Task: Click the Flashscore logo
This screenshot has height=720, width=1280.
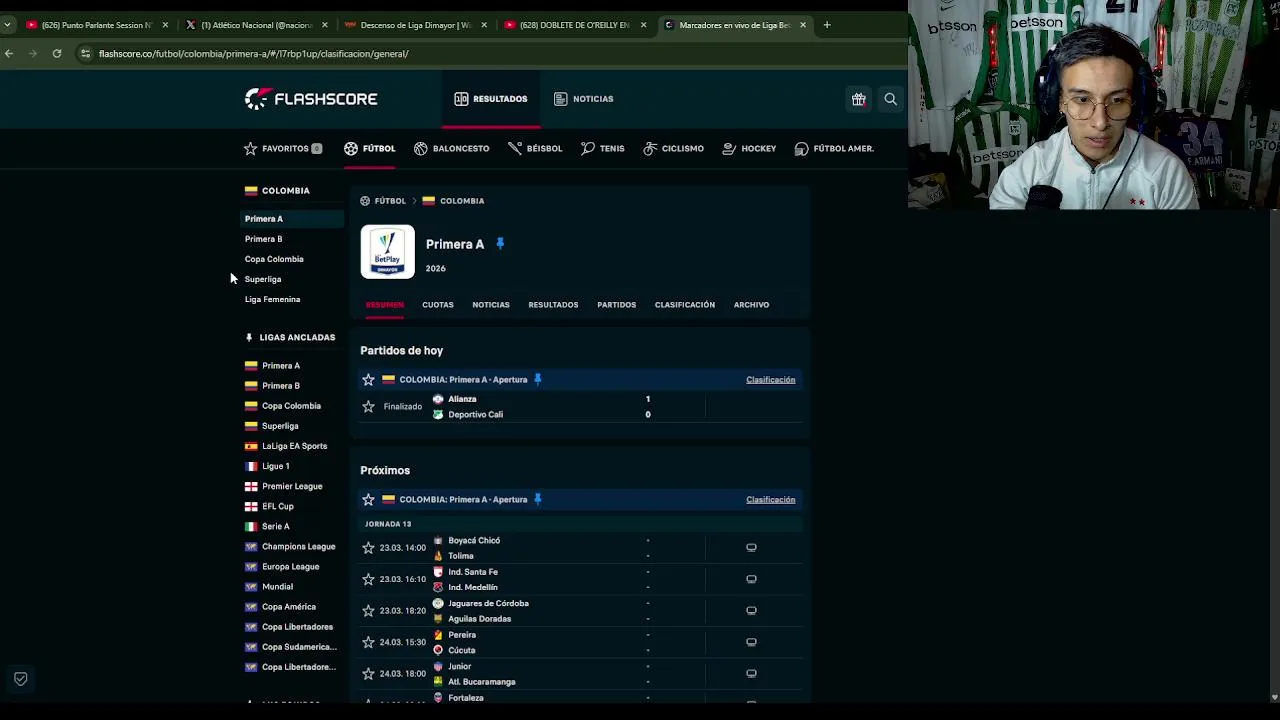Action: click(x=311, y=98)
